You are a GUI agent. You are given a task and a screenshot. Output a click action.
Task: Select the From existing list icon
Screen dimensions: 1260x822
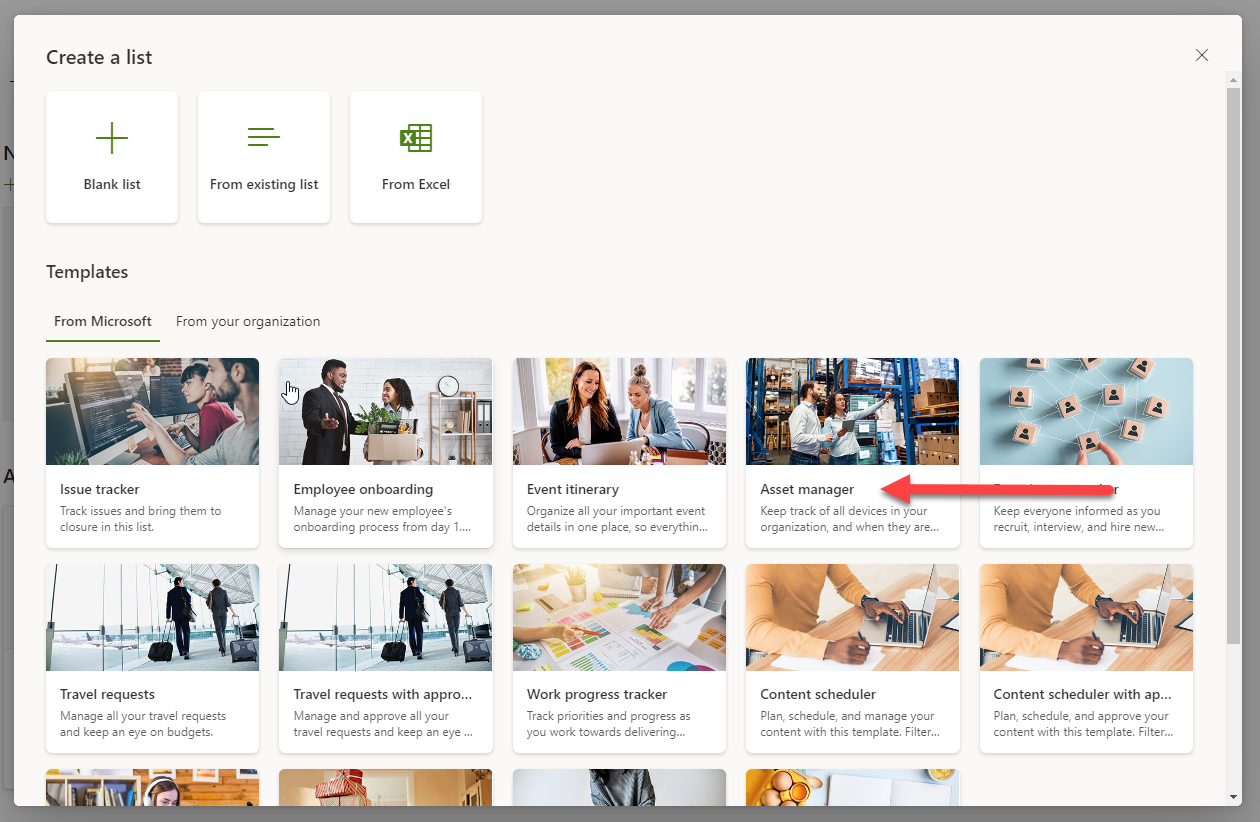(x=263, y=138)
